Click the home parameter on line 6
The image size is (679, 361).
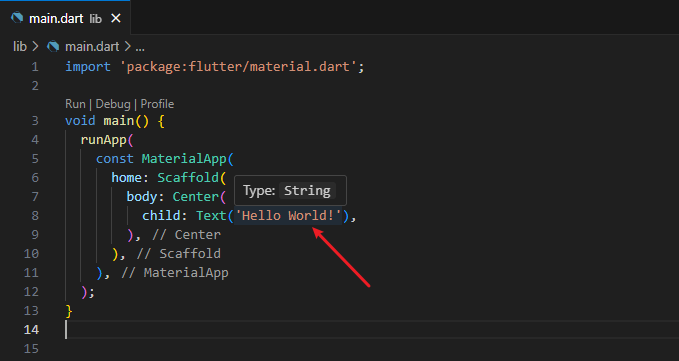click(126, 177)
